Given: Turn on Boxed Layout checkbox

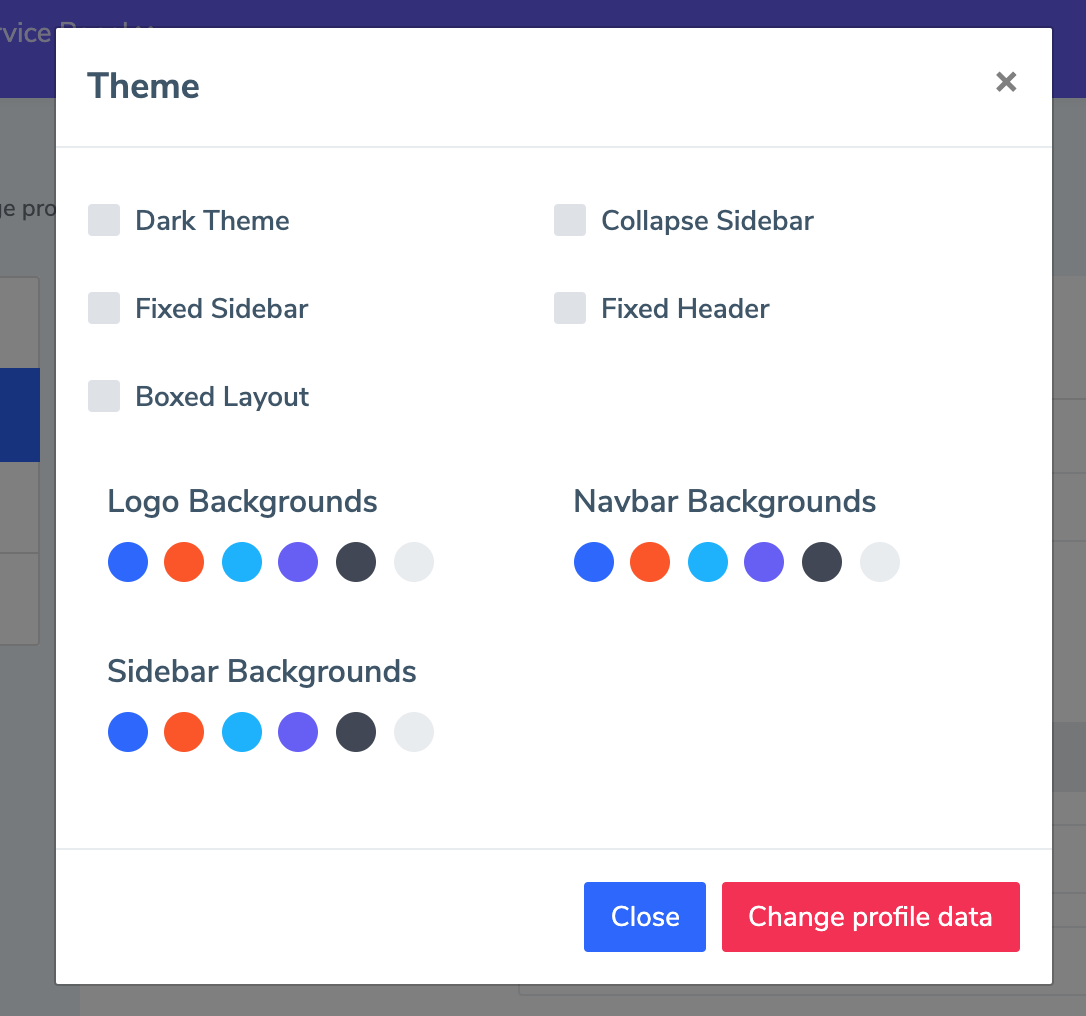Looking at the screenshot, I should click(x=104, y=396).
